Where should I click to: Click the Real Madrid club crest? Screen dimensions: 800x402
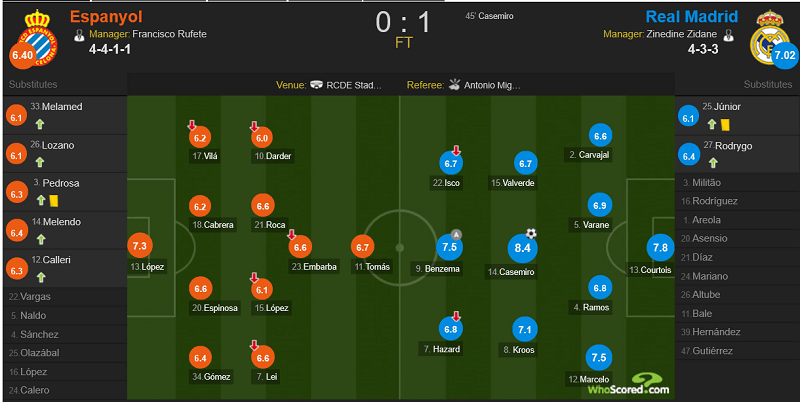point(769,37)
